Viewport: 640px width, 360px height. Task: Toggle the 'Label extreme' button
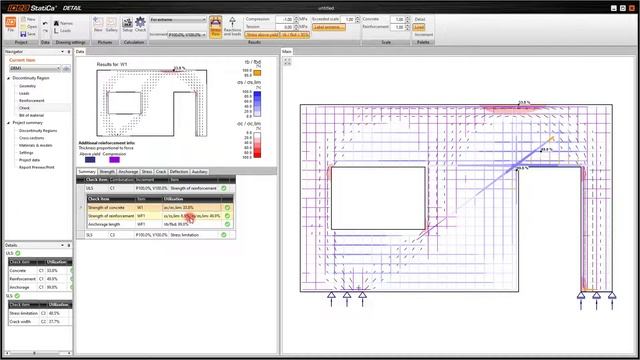click(329, 27)
